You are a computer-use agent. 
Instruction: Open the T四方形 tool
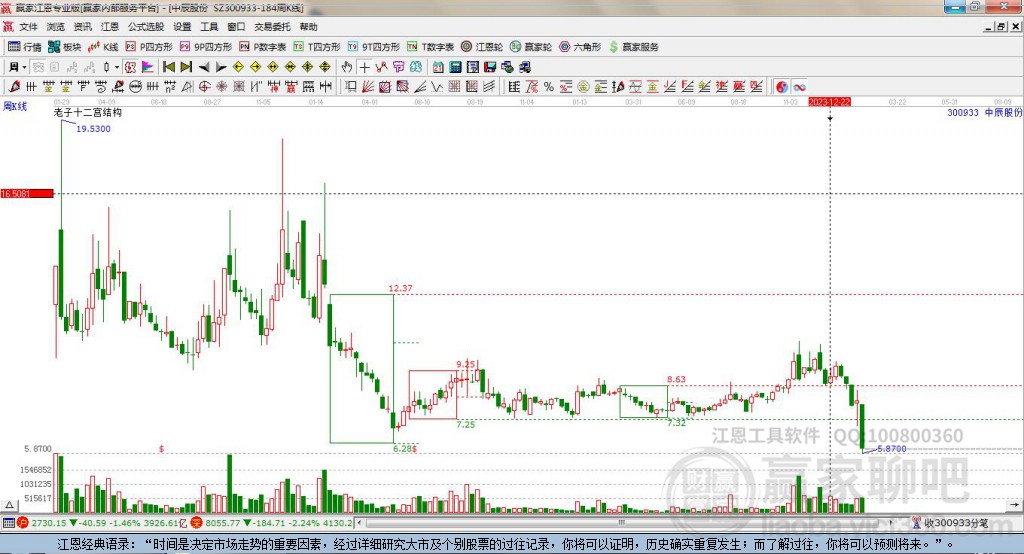(x=317, y=47)
